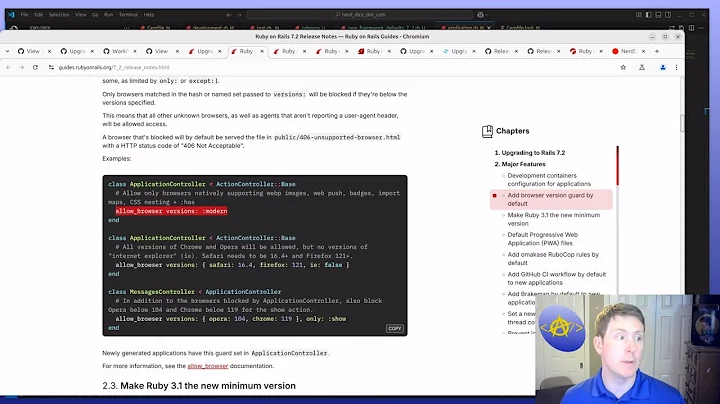Click the page vertical scrollbar
Screen dimensions: 720x404
[682, 122]
